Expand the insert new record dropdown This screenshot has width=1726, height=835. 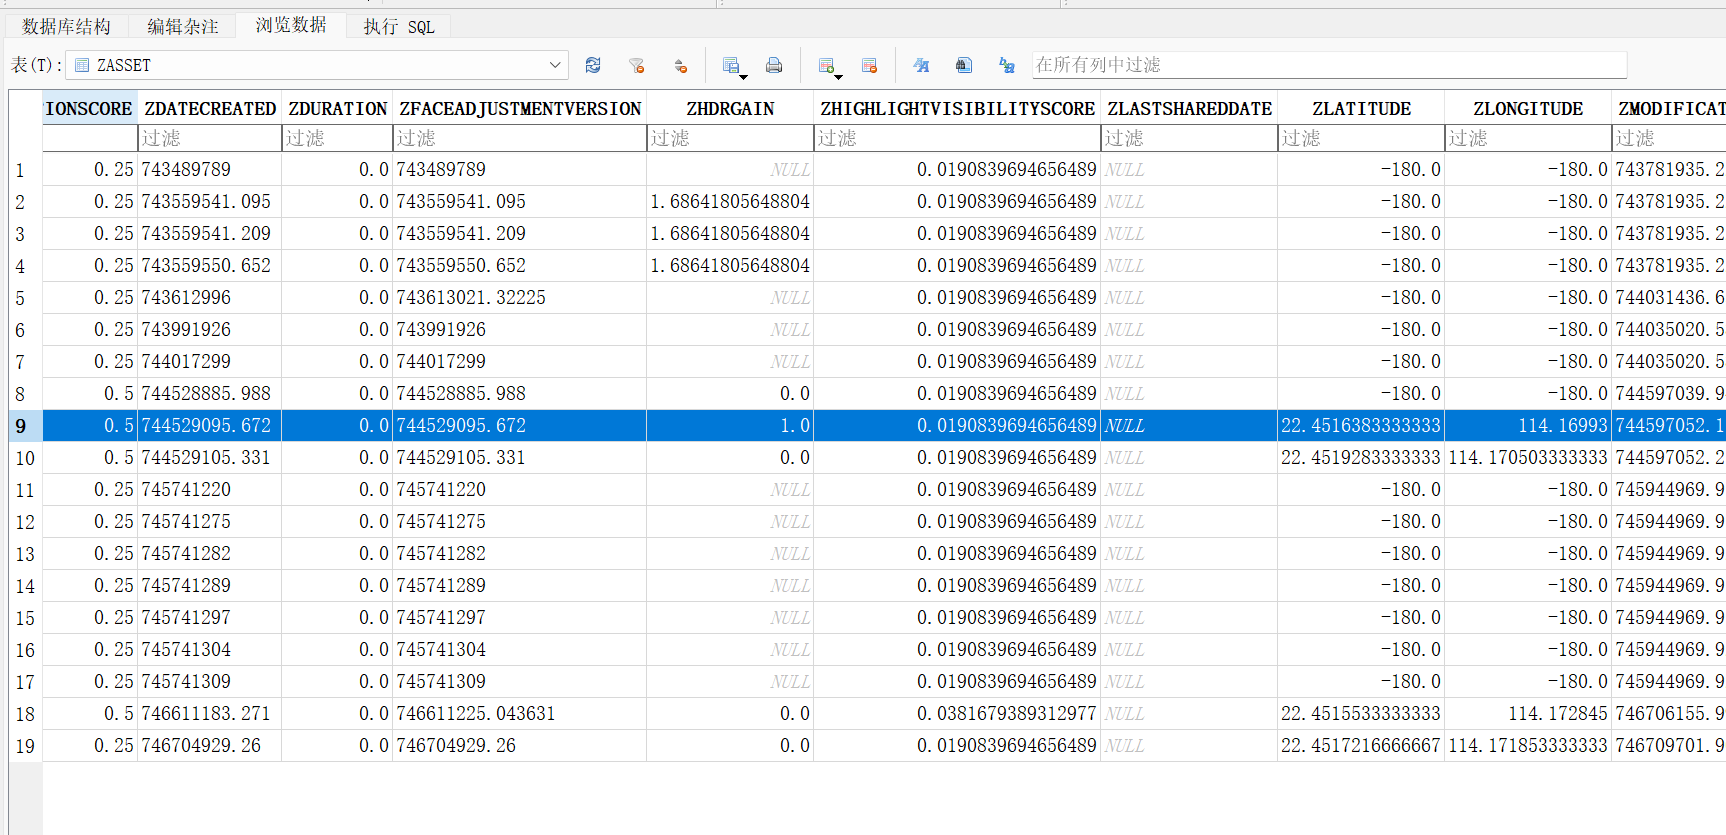pyautogui.click(x=838, y=76)
